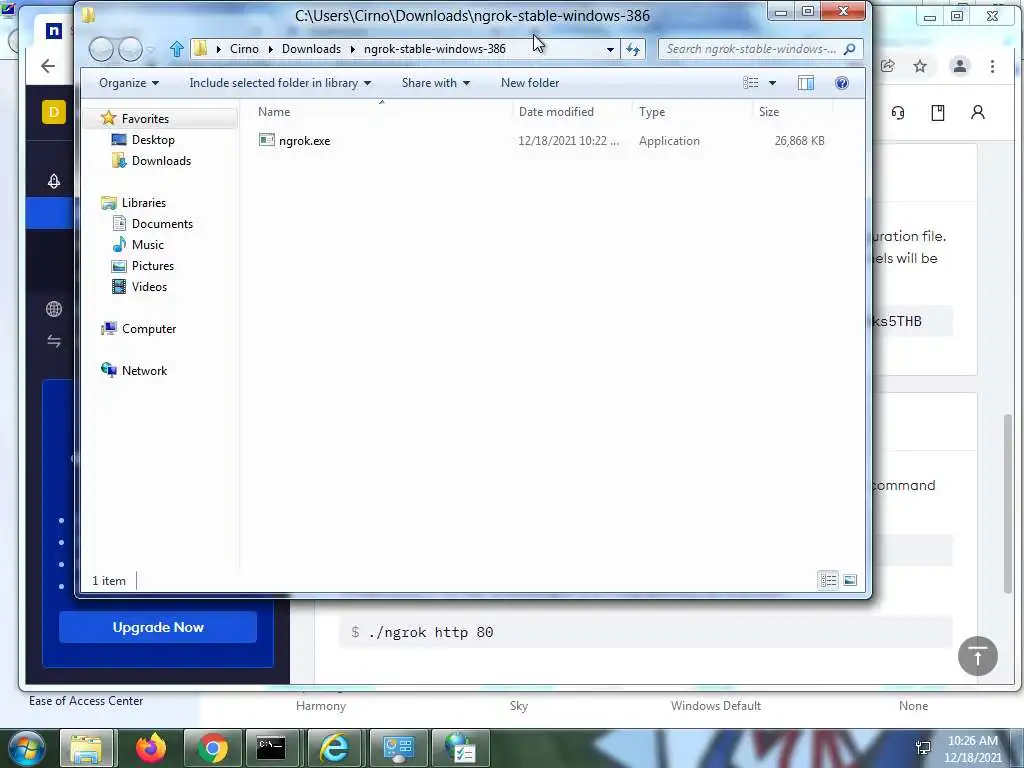1024x768 pixels.
Task: Select Desktop in the navigation pane
Action: coord(153,140)
